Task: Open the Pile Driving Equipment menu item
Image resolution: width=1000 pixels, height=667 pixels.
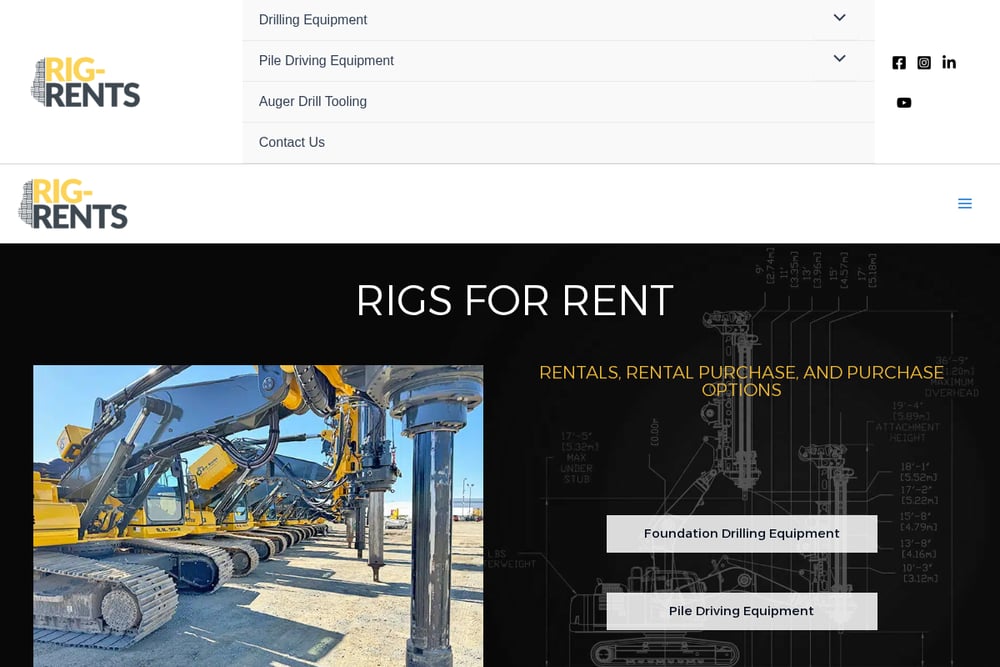Action: click(x=326, y=61)
